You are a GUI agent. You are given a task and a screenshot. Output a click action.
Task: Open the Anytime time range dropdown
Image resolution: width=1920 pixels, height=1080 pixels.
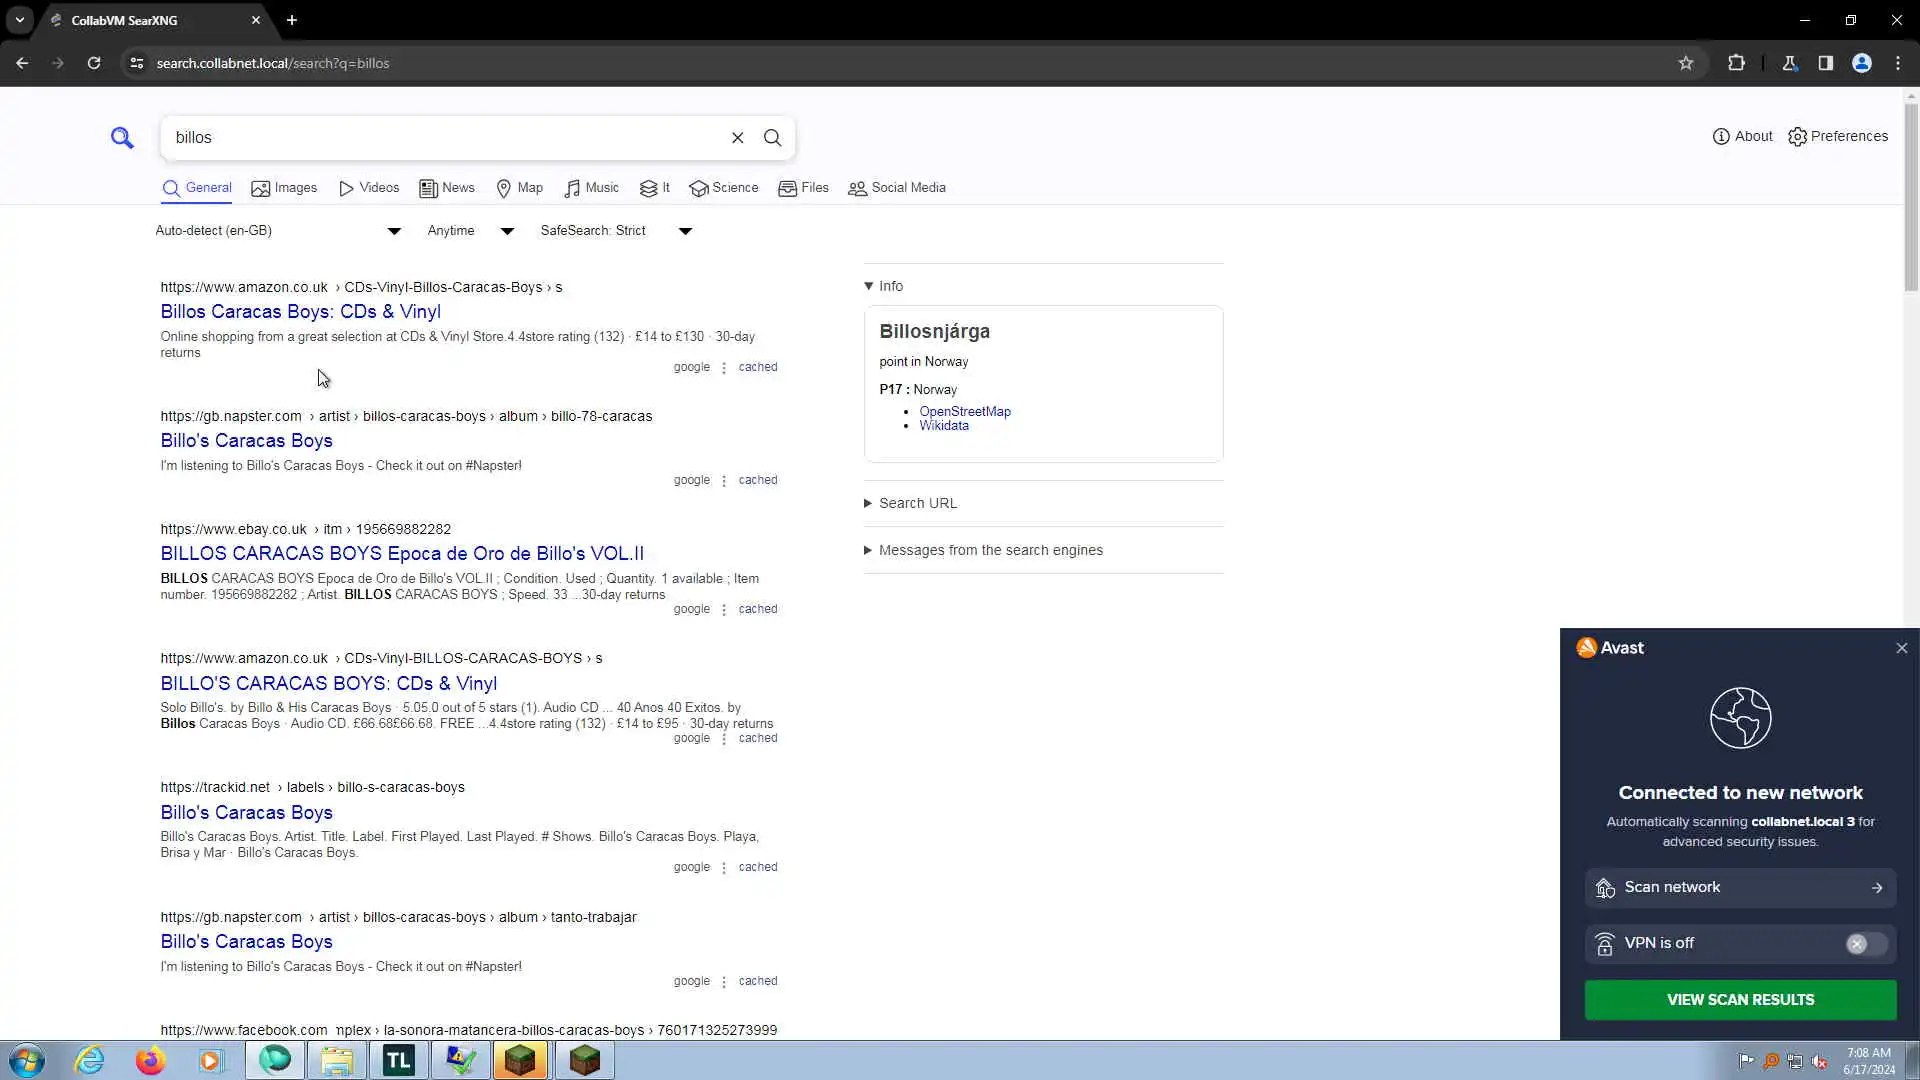pos(470,231)
